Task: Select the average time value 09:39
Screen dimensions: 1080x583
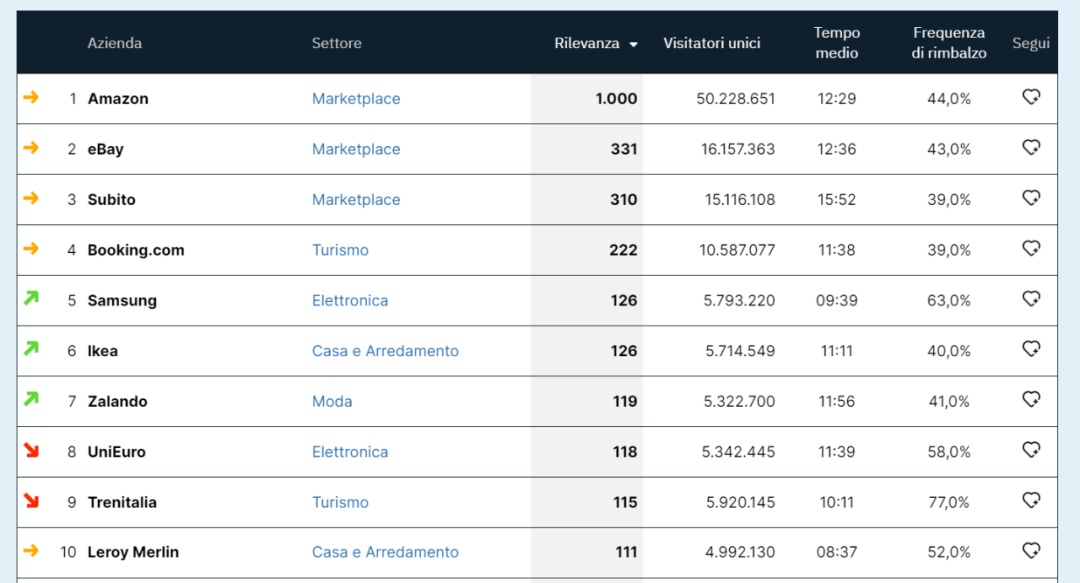Action: click(837, 300)
